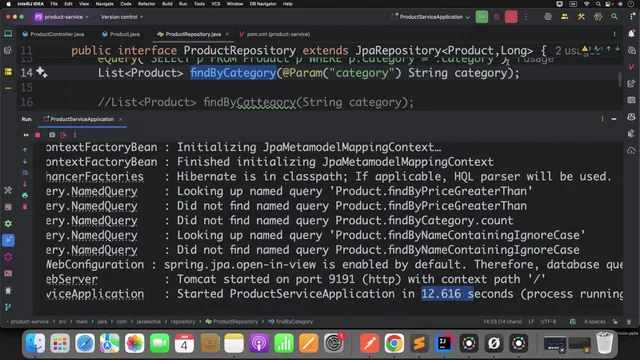Open the three-dots sidebar expander at left

tap(8, 88)
